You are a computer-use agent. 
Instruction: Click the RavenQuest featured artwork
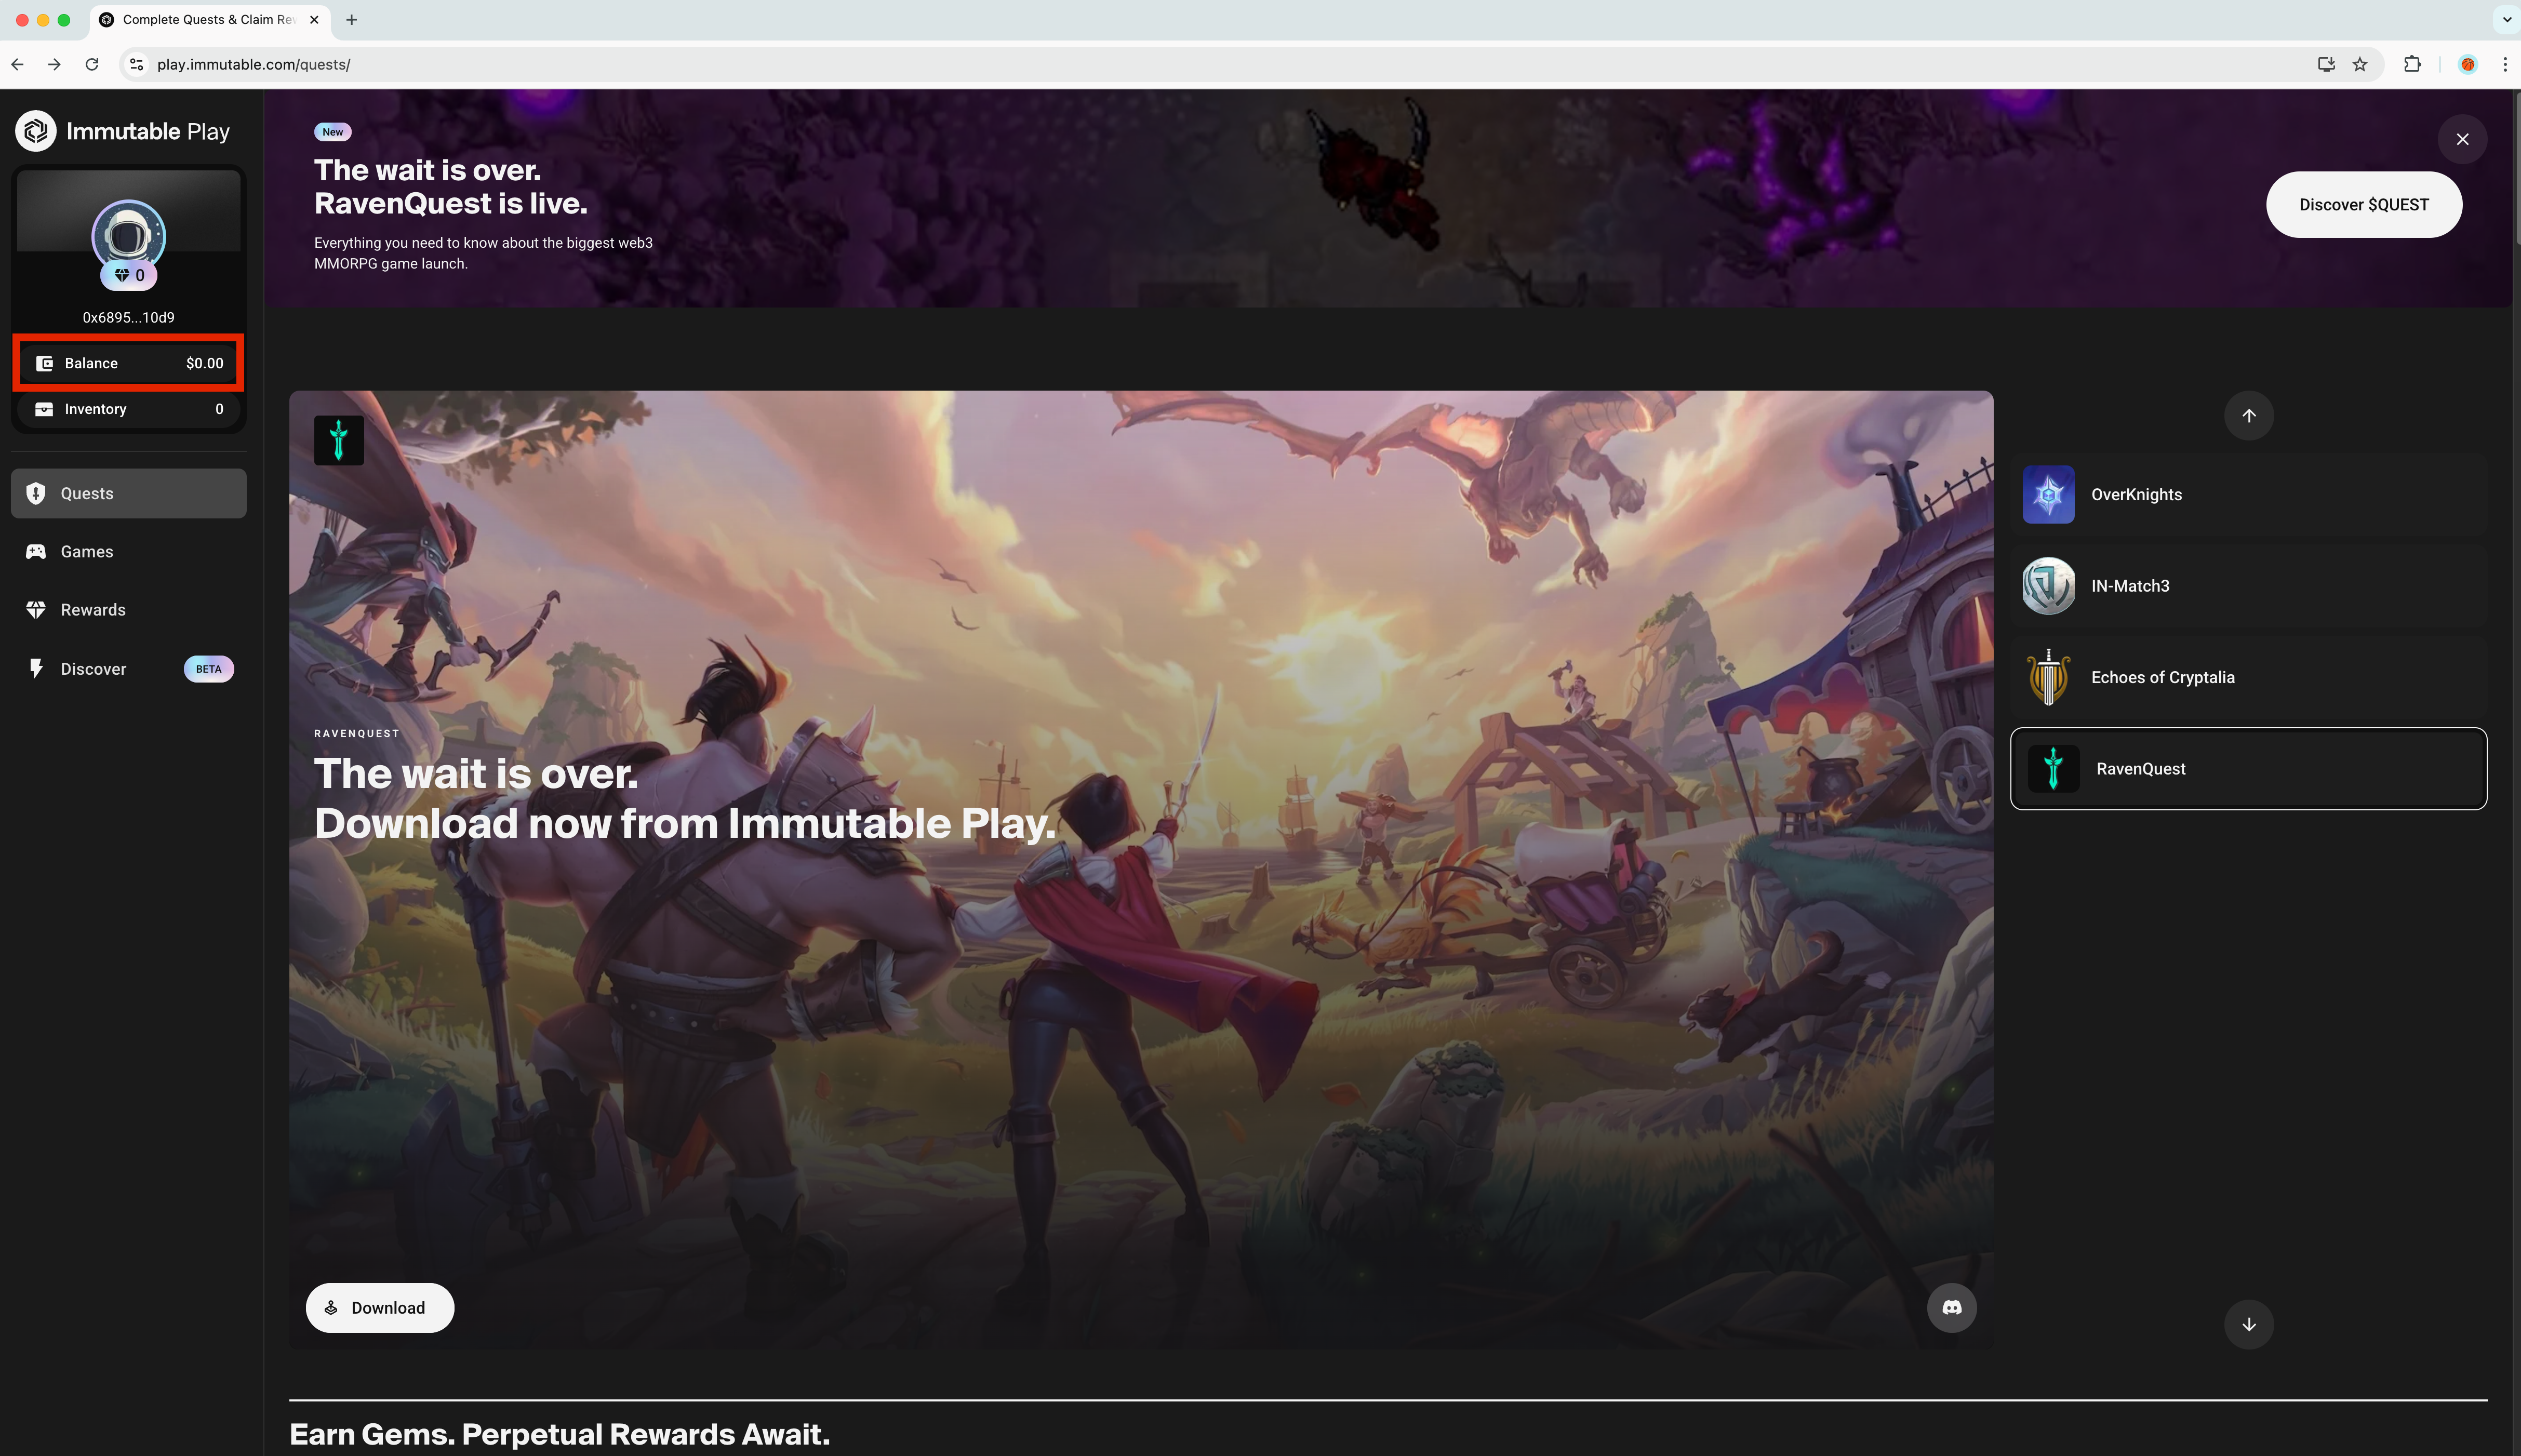click(1140, 870)
